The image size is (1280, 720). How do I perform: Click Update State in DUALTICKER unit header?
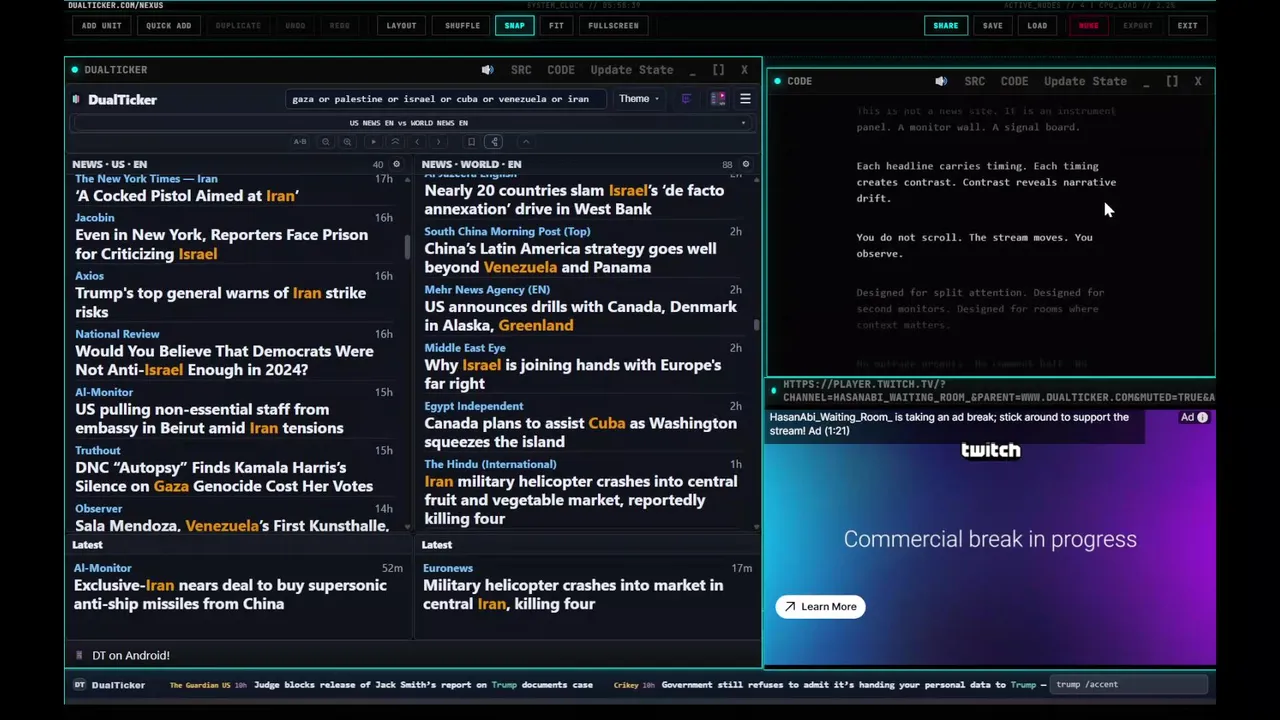pos(632,70)
